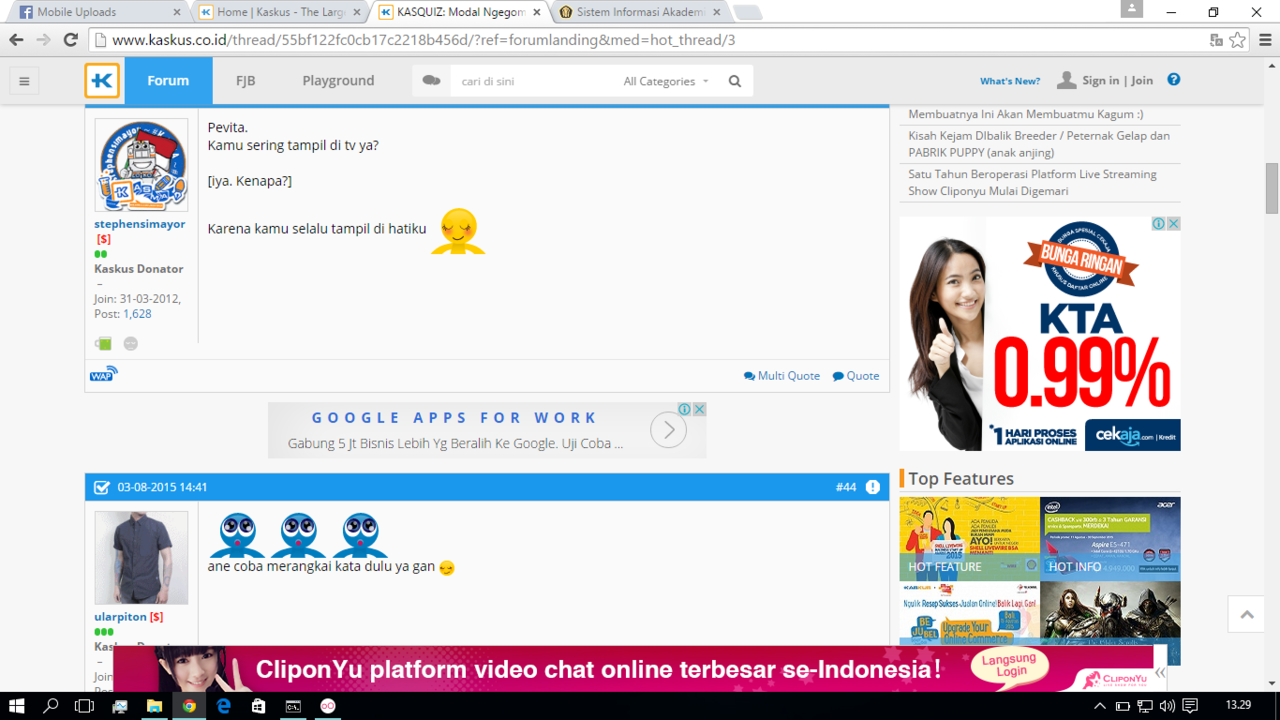Viewport: 1280px width, 720px height.
Task: Click the search magnifier icon
Action: tap(735, 81)
